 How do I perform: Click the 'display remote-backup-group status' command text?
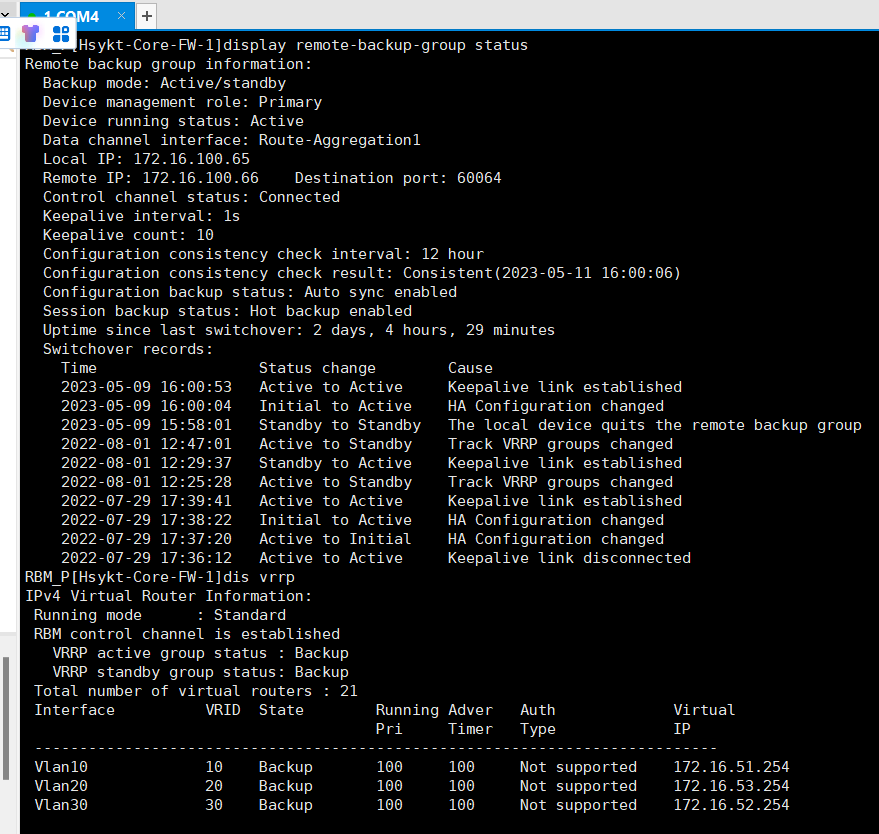(375, 45)
